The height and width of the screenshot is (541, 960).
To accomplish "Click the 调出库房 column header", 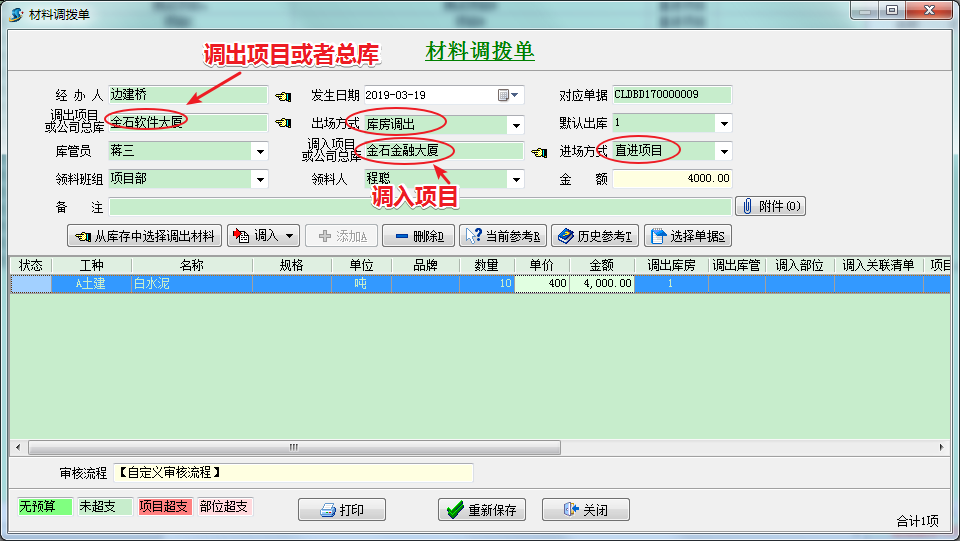I will point(671,265).
